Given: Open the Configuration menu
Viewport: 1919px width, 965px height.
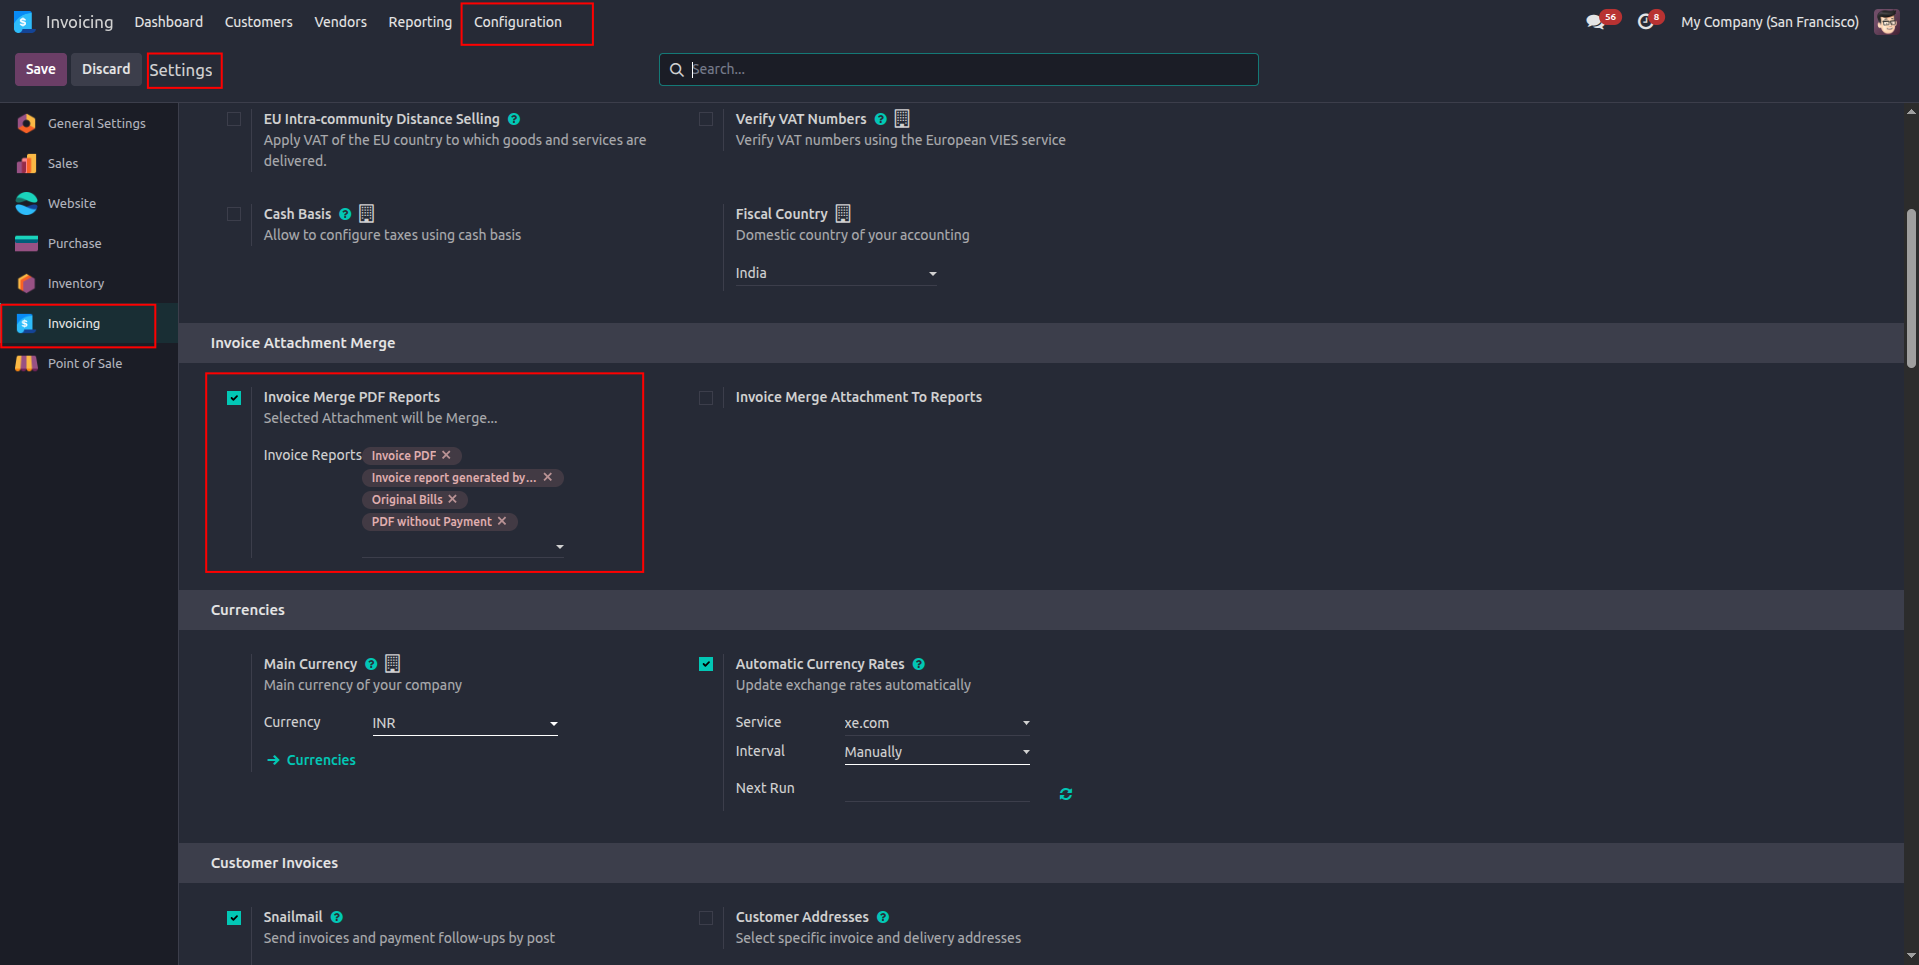Looking at the screenshot, I should click(518, 22).
